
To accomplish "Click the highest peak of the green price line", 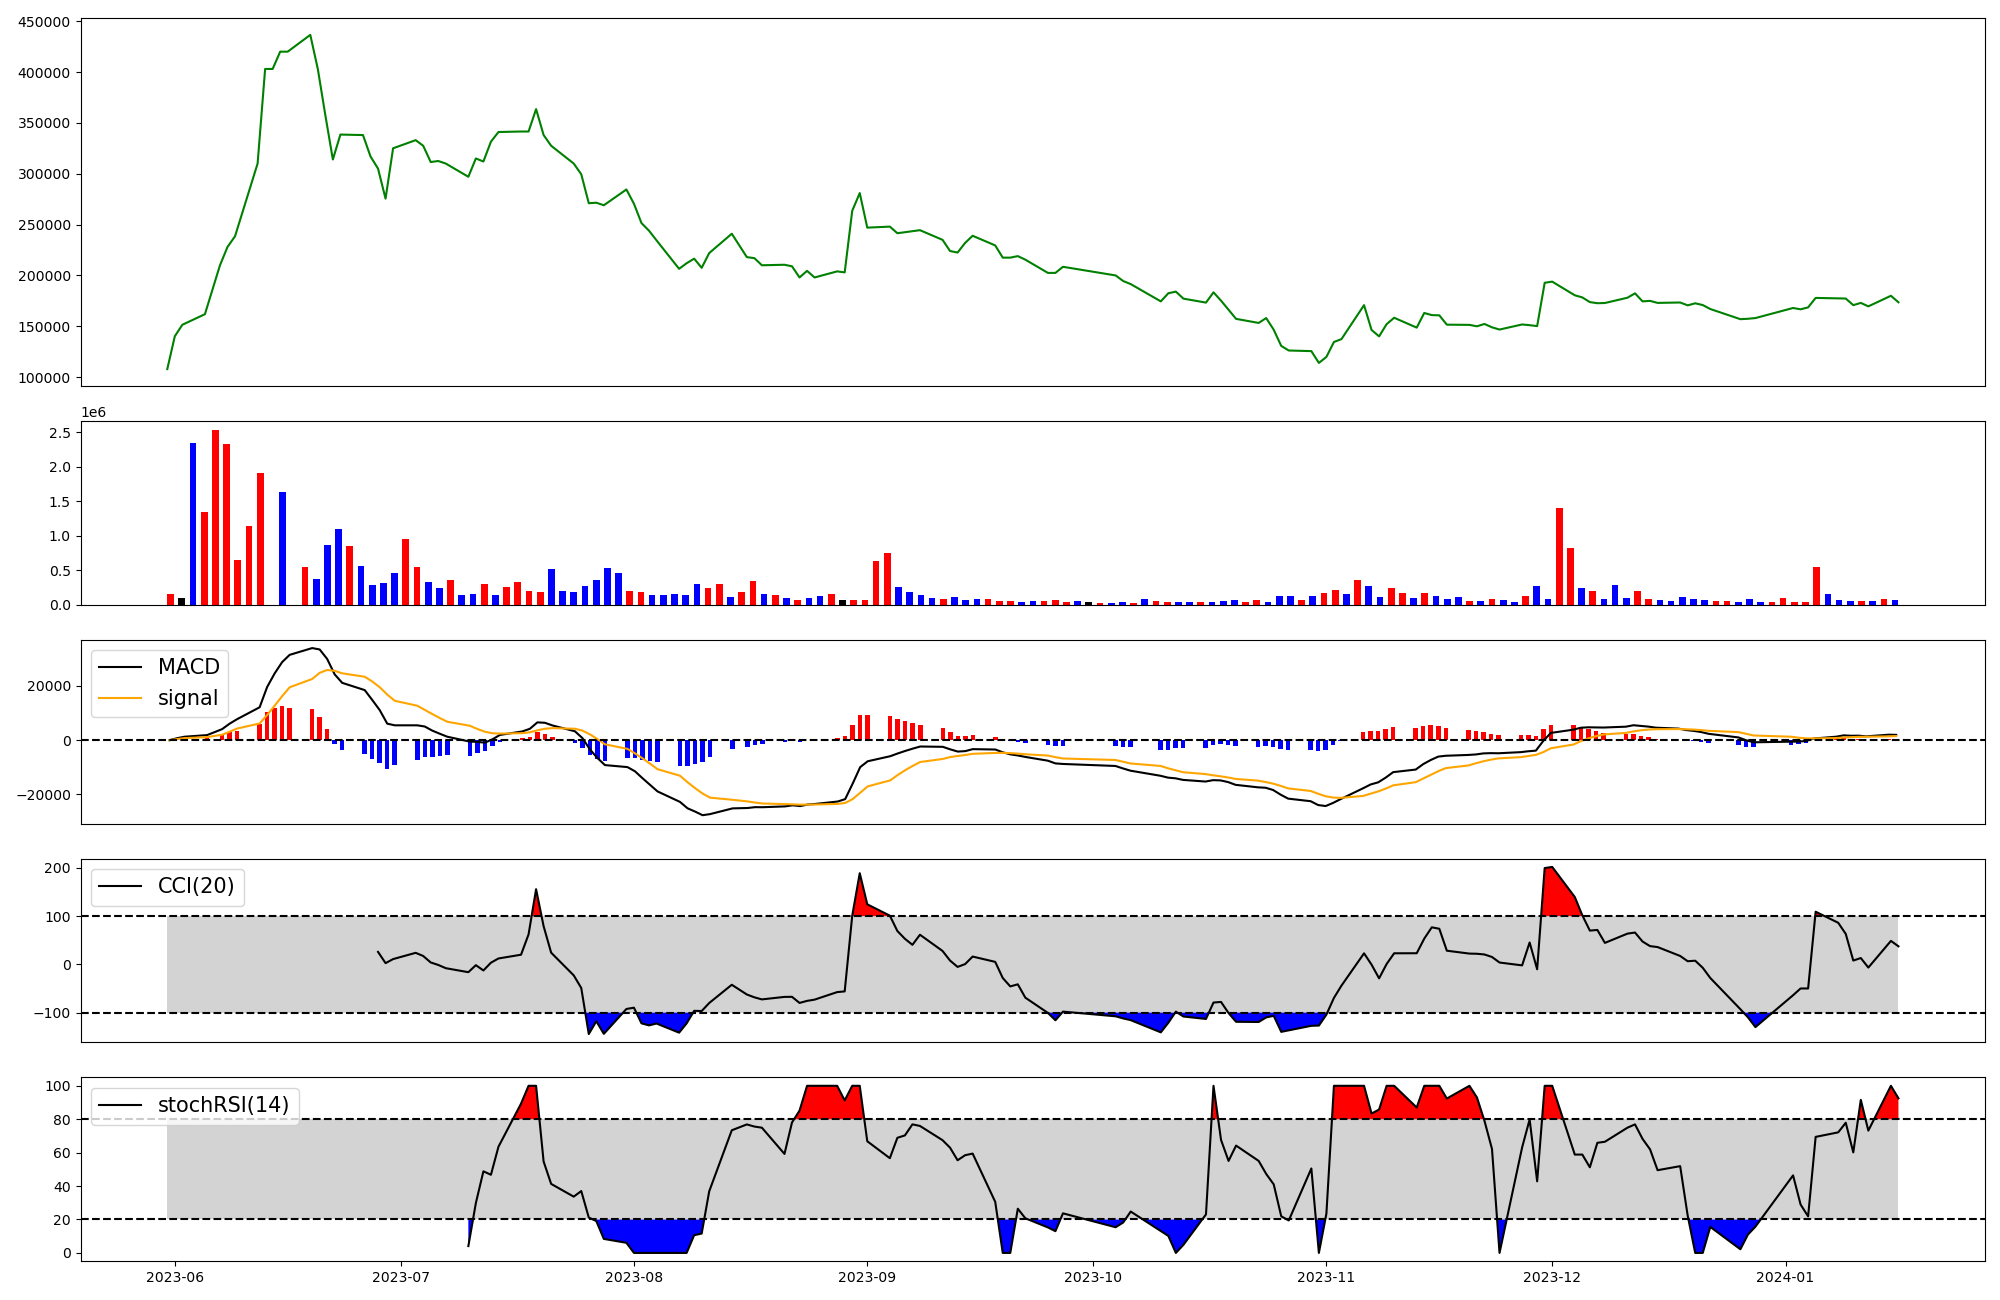I will (310, 36).
